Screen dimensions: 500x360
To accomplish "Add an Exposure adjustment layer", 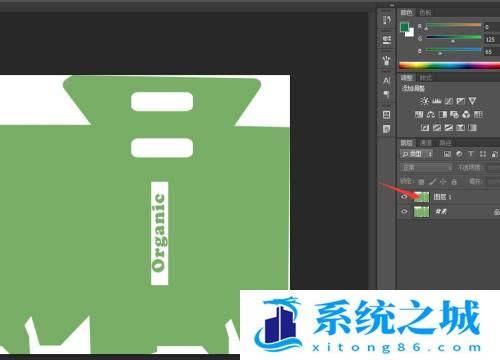I will pos(460,101).
